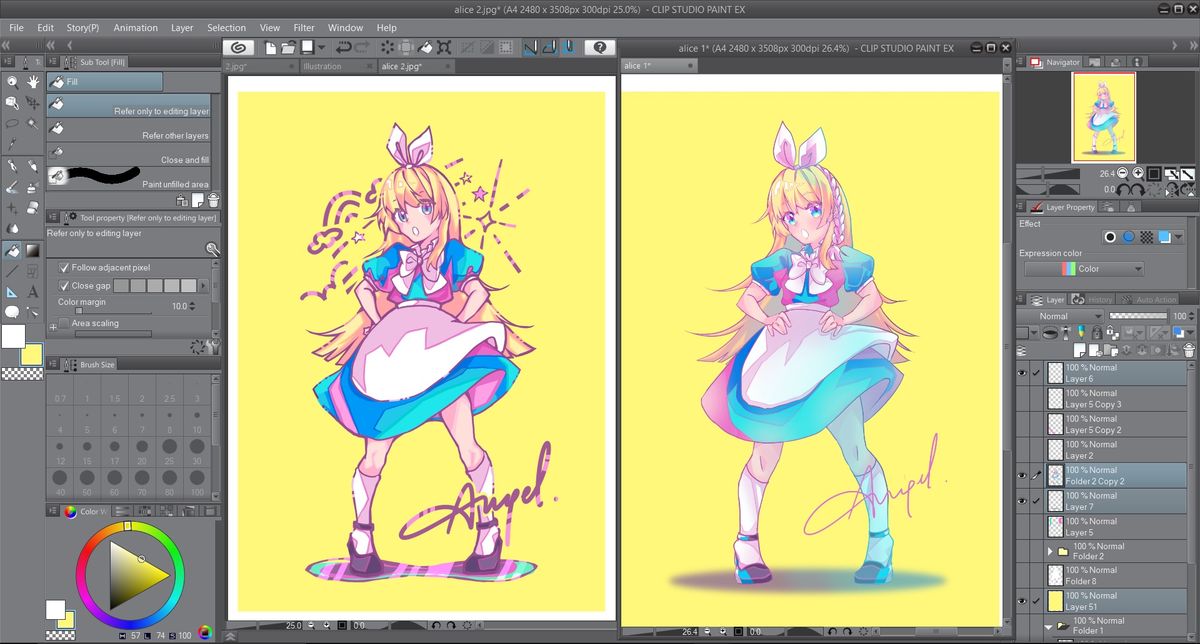Create a new file from toolbar
The image size is (1200, 644).
(x=270, y=47)
